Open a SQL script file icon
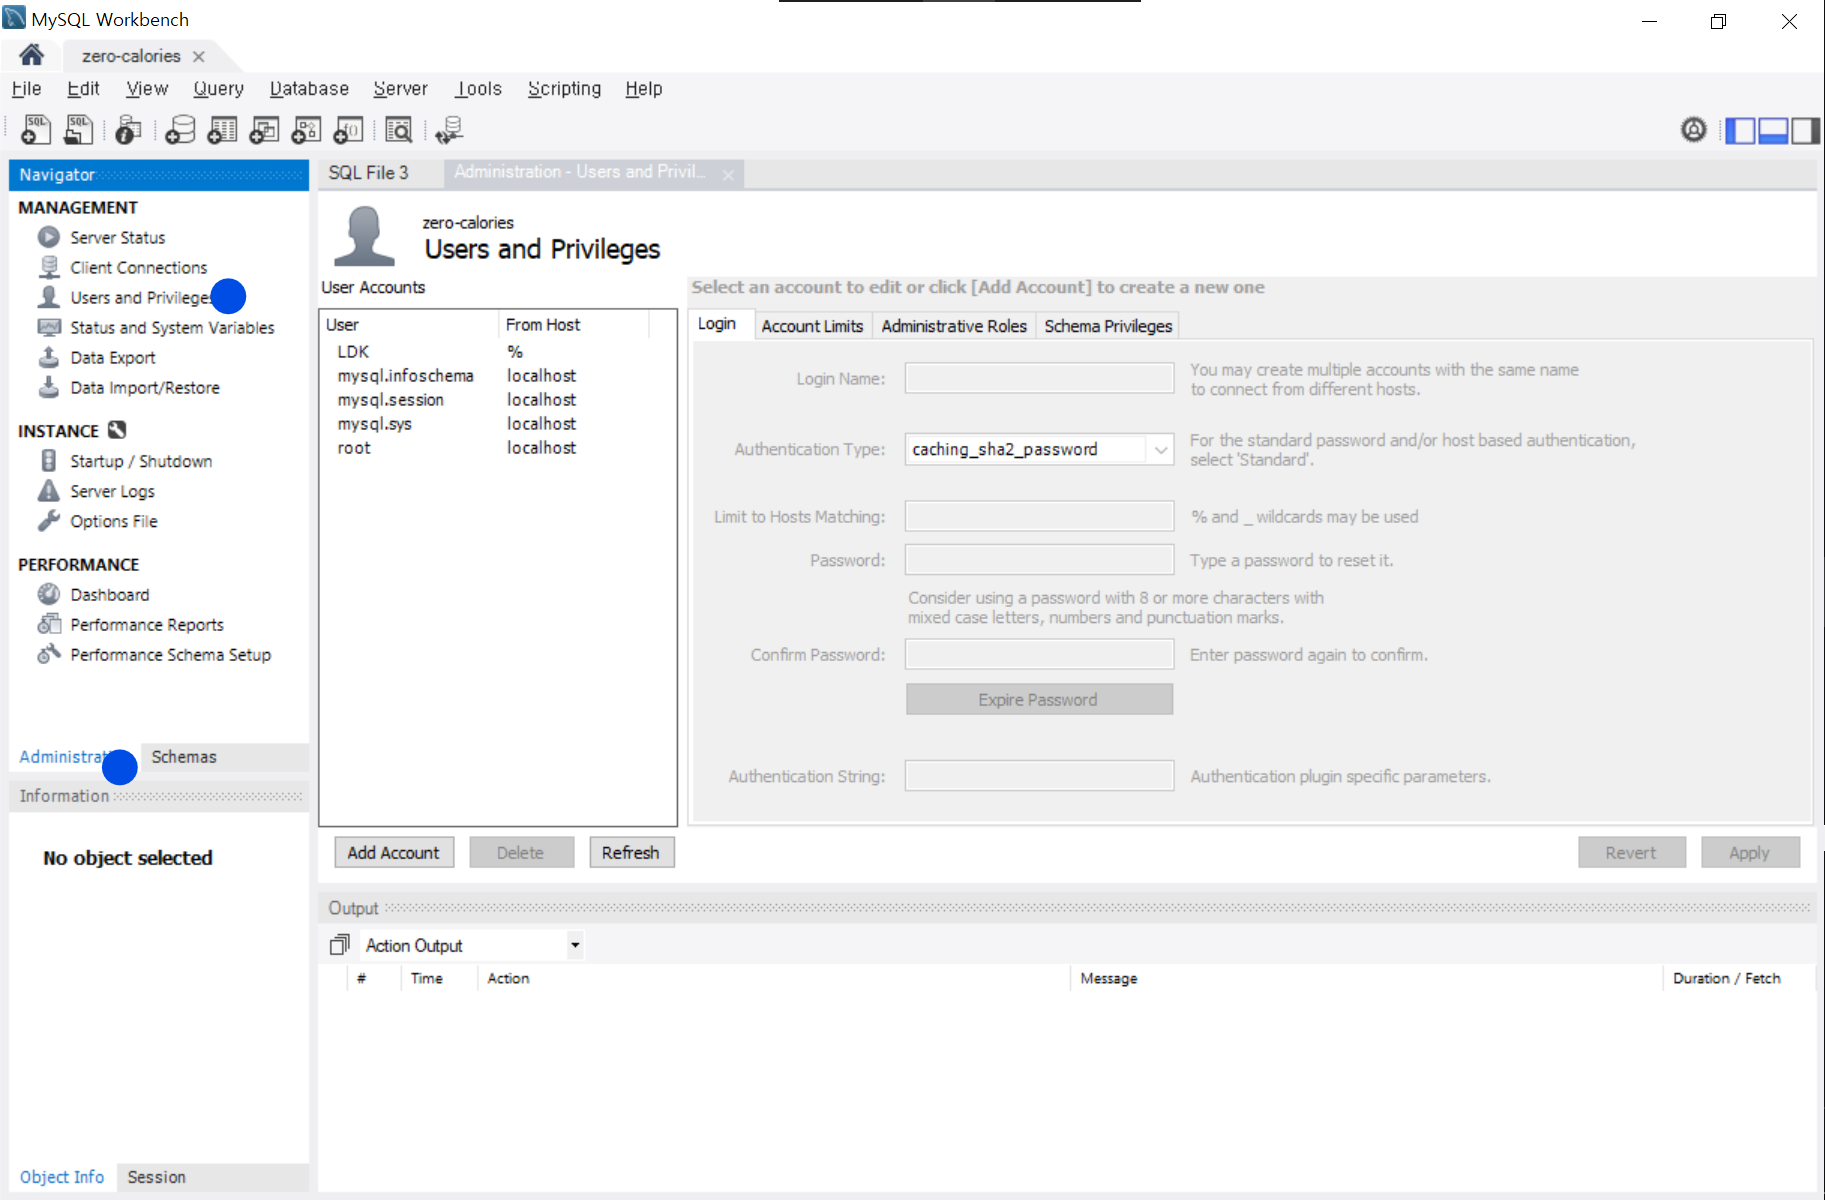 coord(78,130)
